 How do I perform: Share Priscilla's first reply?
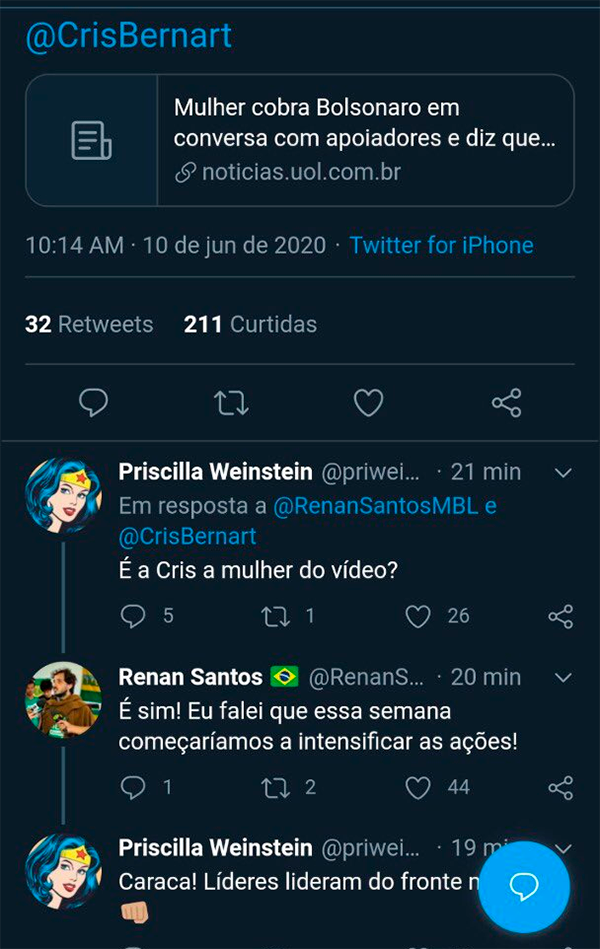[561, 616]
